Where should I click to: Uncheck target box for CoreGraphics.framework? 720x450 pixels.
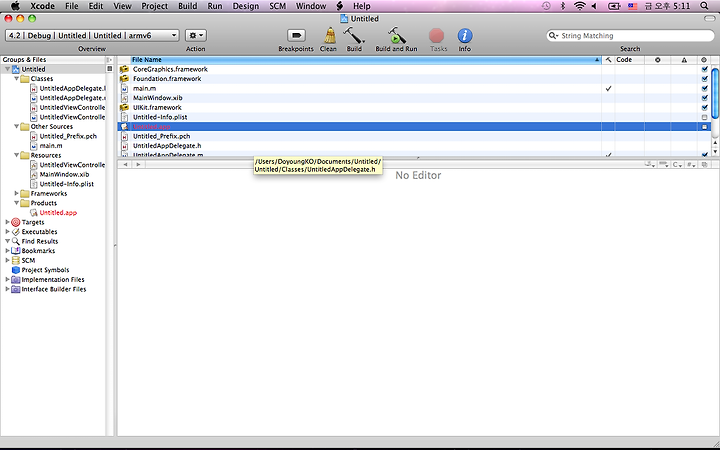pyautogui.click(x=704, y=69)
